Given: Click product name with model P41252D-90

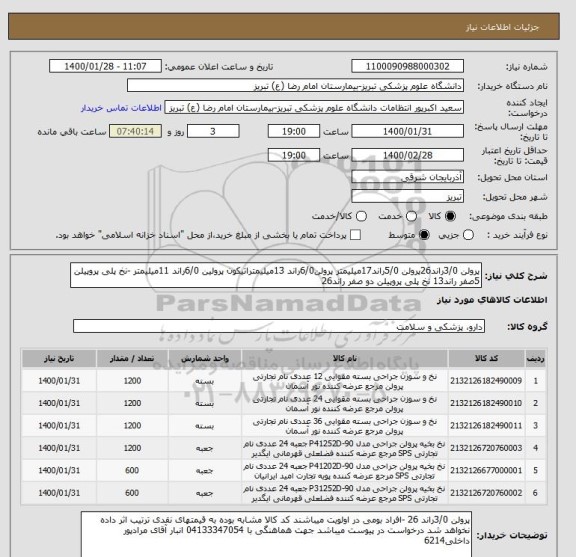Looking at the screenshot, I should click(x=344, y=449).
